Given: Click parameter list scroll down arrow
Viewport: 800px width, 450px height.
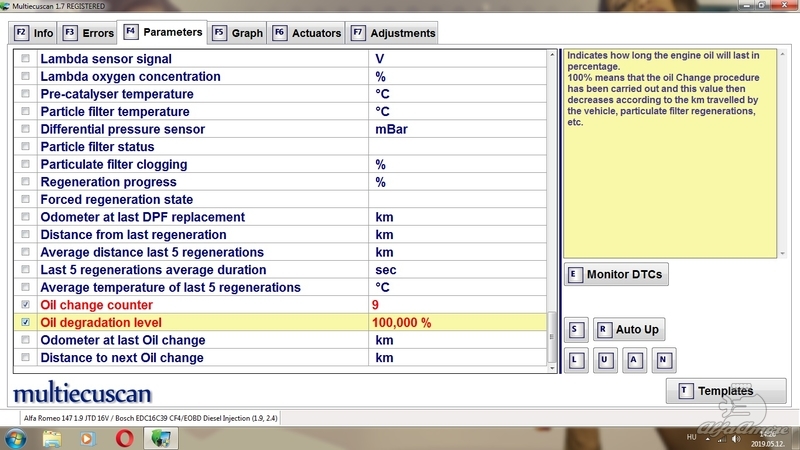Looking at the screenshot, I should 552,368.
